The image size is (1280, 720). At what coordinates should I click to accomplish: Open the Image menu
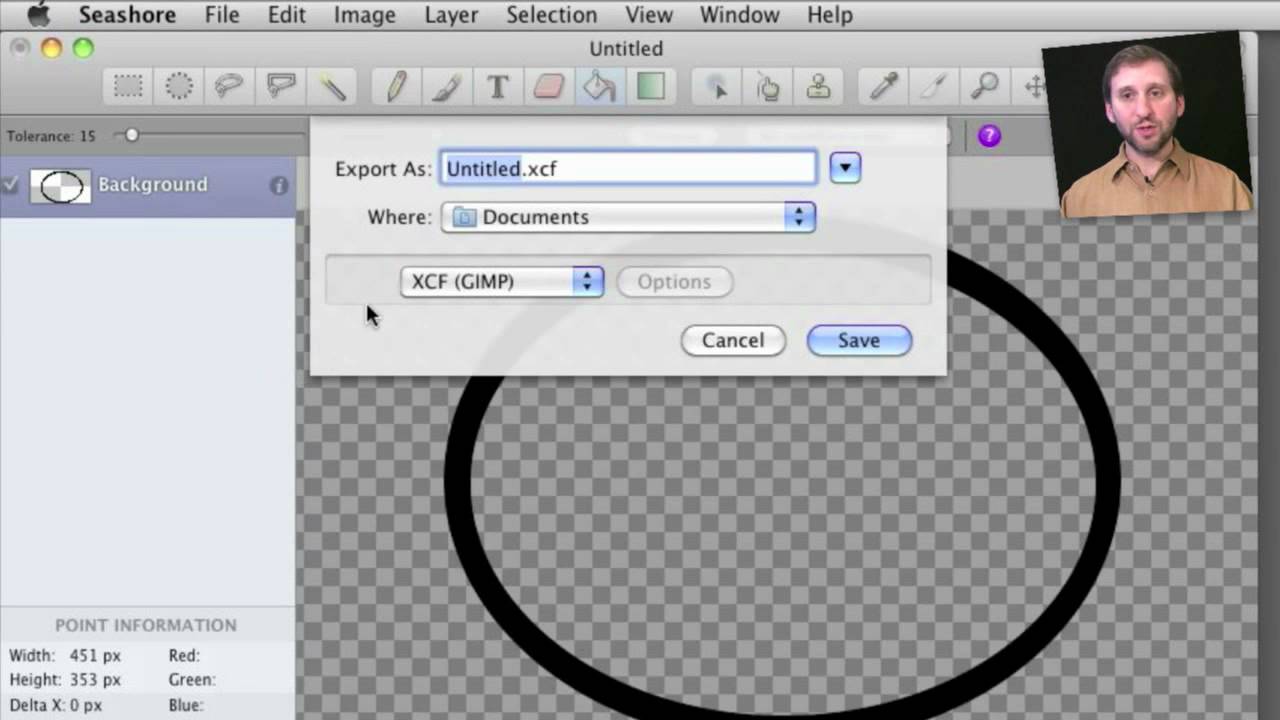click(x=364, y=15)
